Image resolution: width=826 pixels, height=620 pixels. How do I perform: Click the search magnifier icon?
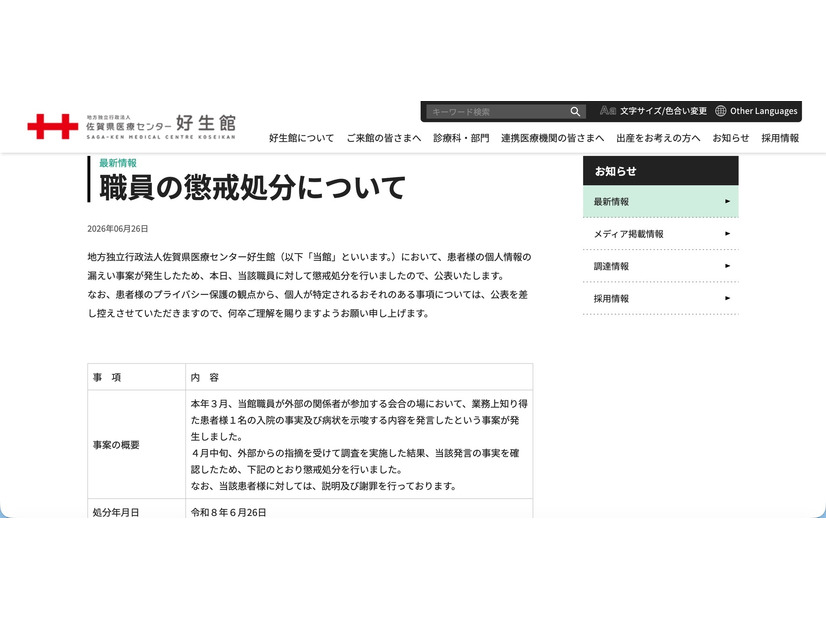(x=575, y=112)
